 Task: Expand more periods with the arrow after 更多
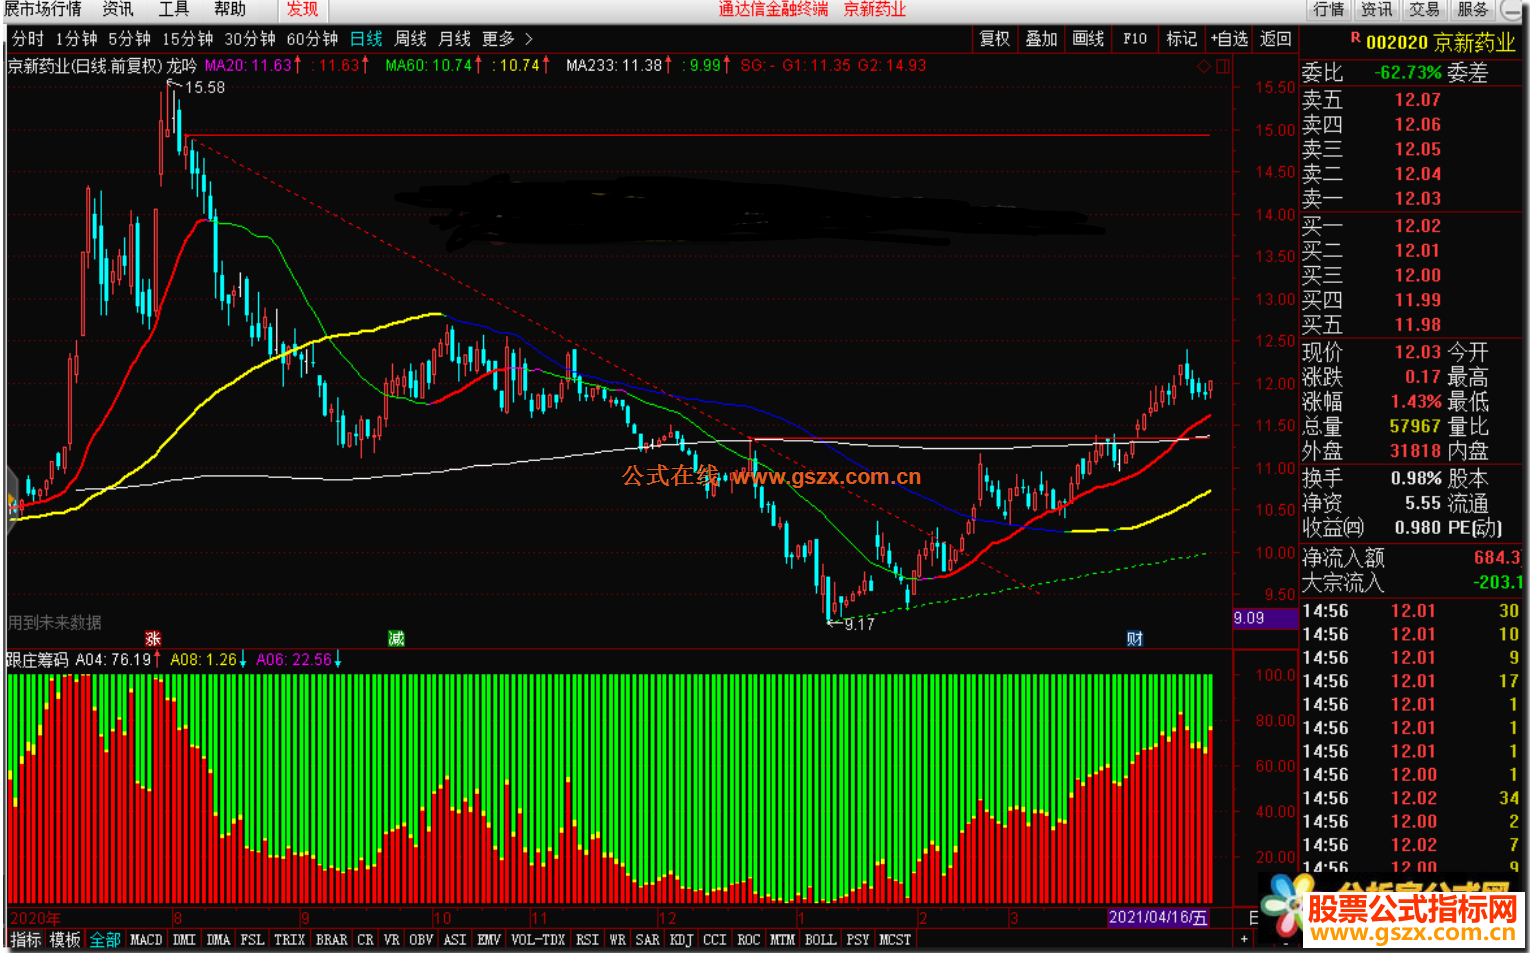529,39
